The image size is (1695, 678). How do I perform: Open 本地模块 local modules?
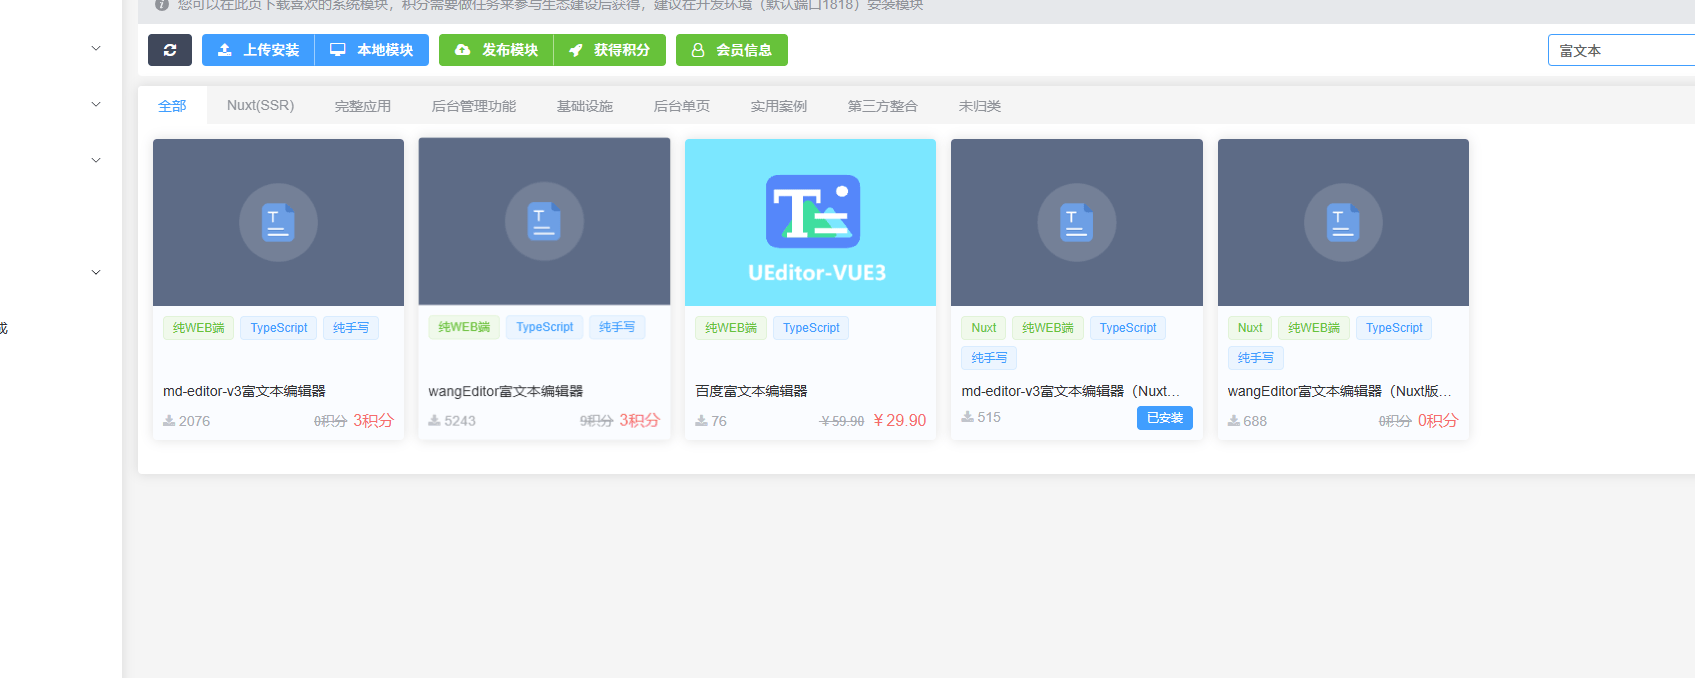(x=372, y=50)
